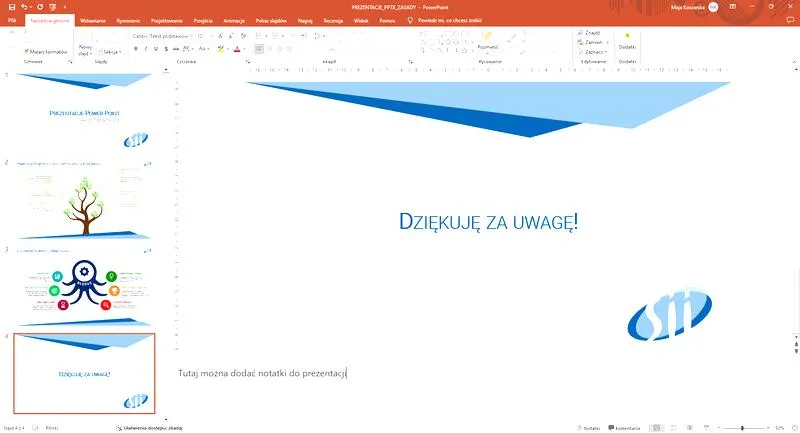Image resolution: width=800 pixels, height=433 pixels.
Task: Toggle Bold formatting
Action: (x=136, y=49)
